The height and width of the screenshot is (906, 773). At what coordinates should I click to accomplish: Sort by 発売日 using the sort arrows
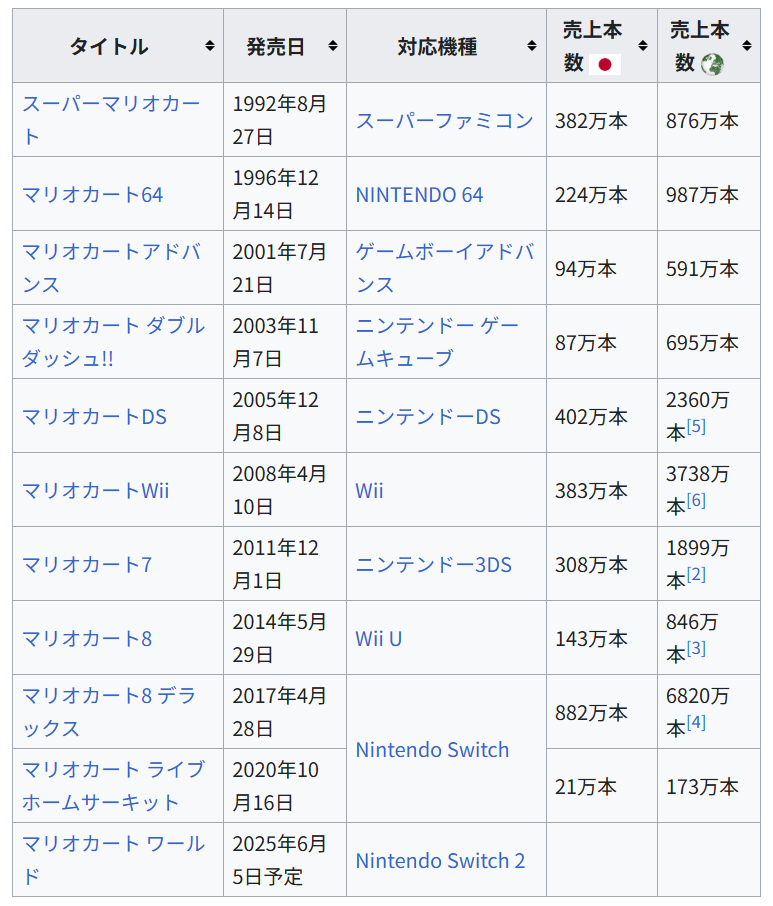click(x=333, y=46)
